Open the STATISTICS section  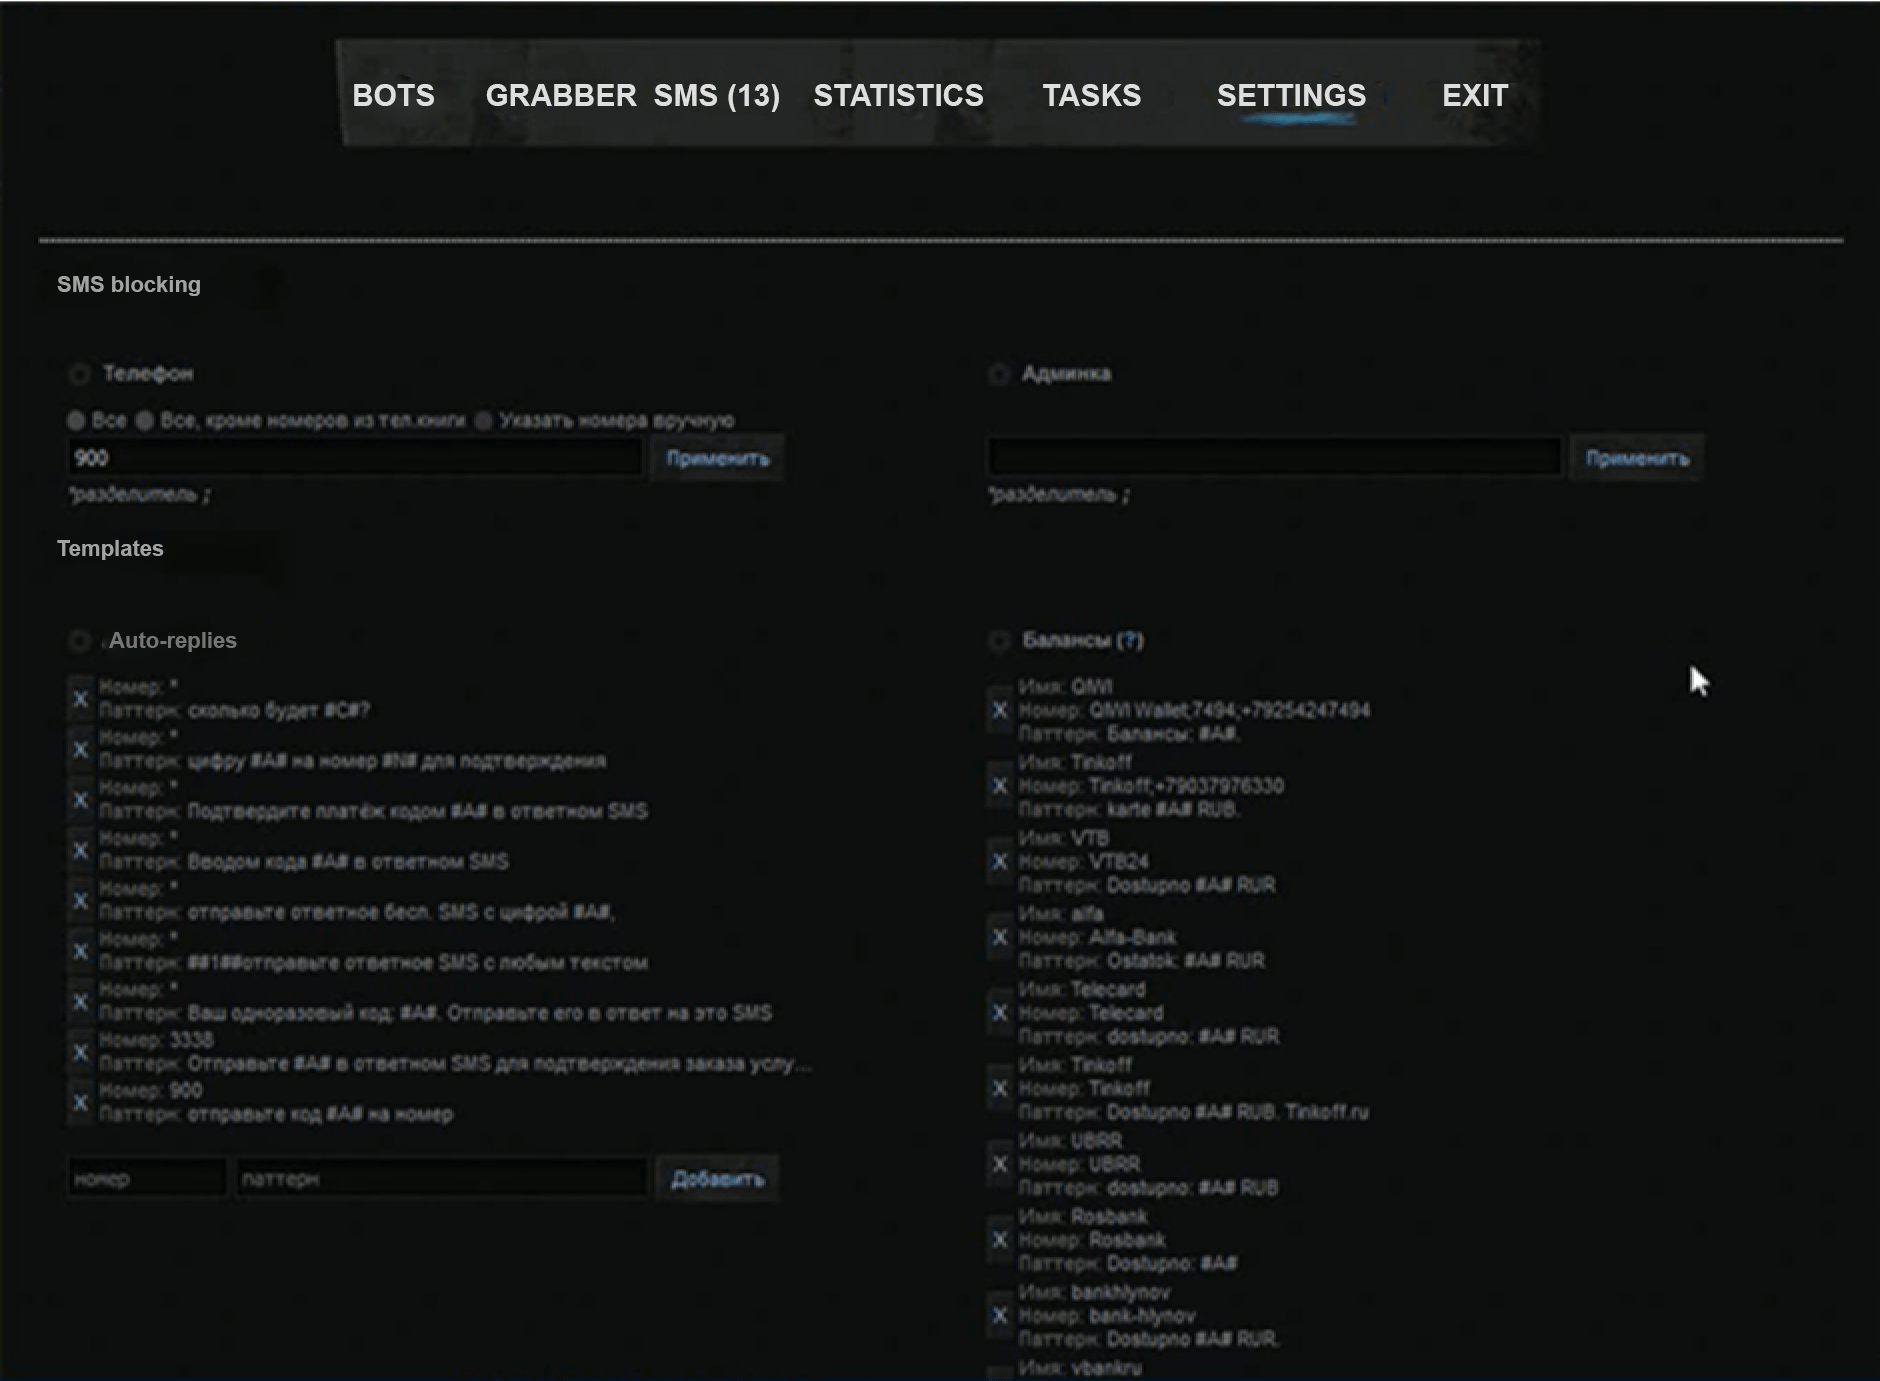pyautogui.click(x=898, y=96)
